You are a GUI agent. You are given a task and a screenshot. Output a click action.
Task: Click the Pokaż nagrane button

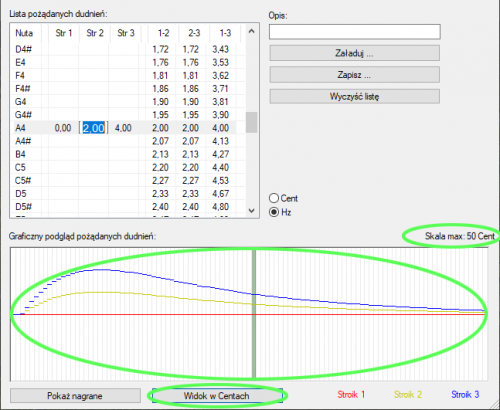coord(75,396)
